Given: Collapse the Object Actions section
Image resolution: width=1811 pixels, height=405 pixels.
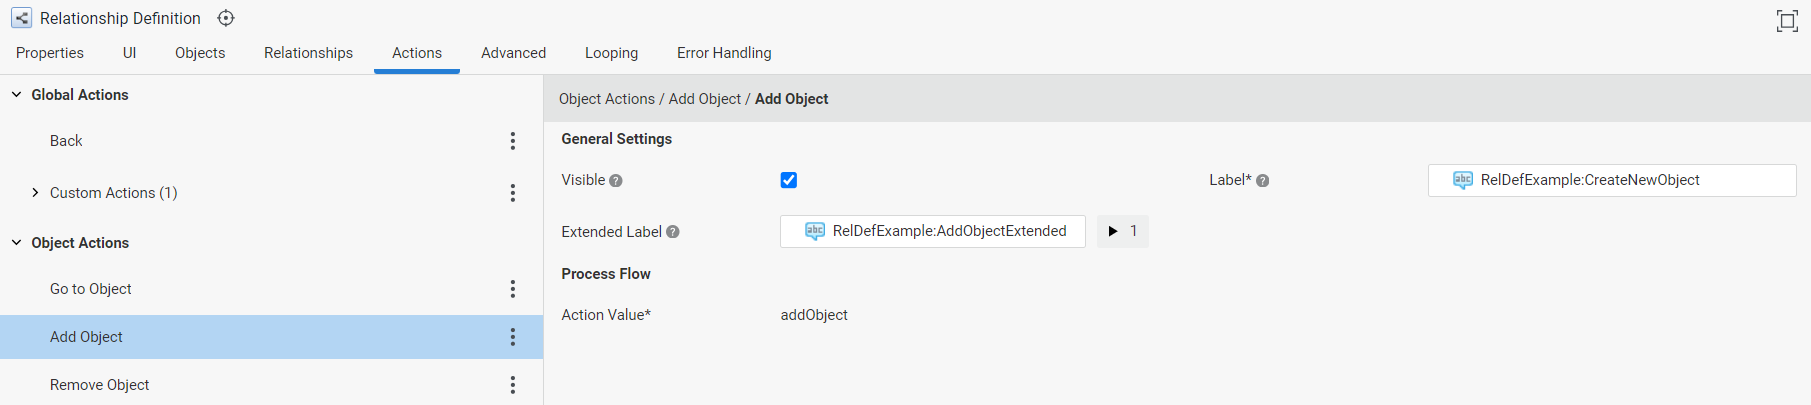Looking at the screenshot, I should (x=16, y=243).
